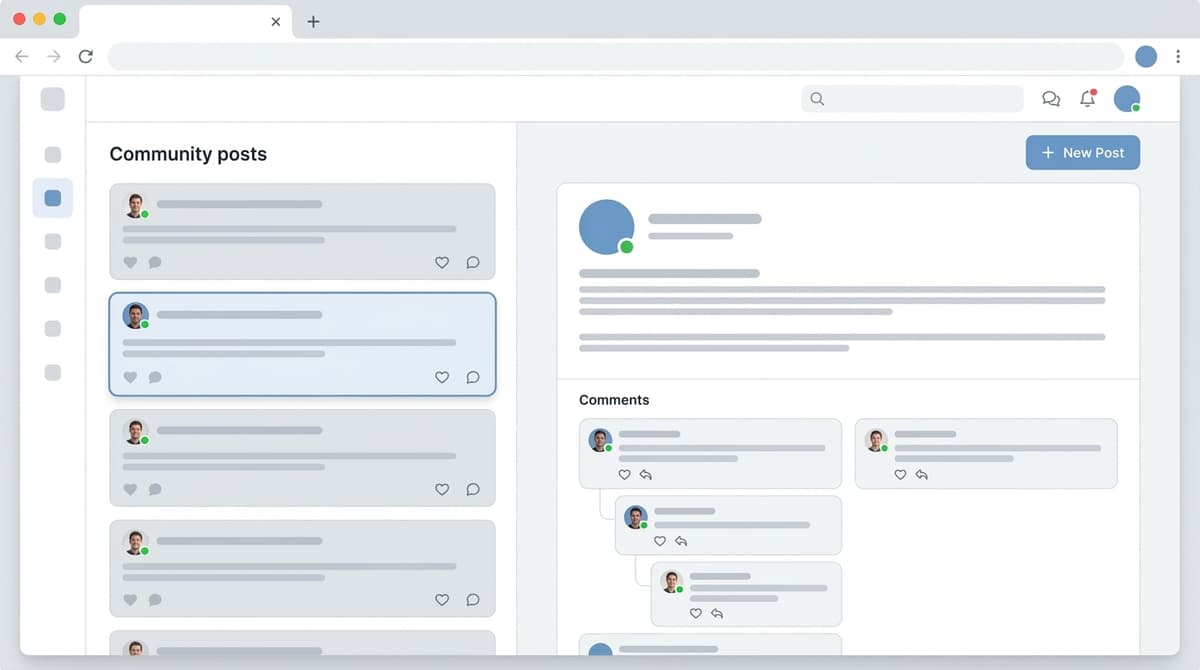Screen dimensions: 1200x670
Task: Click the browser reload icon
Action: [86, 57]
